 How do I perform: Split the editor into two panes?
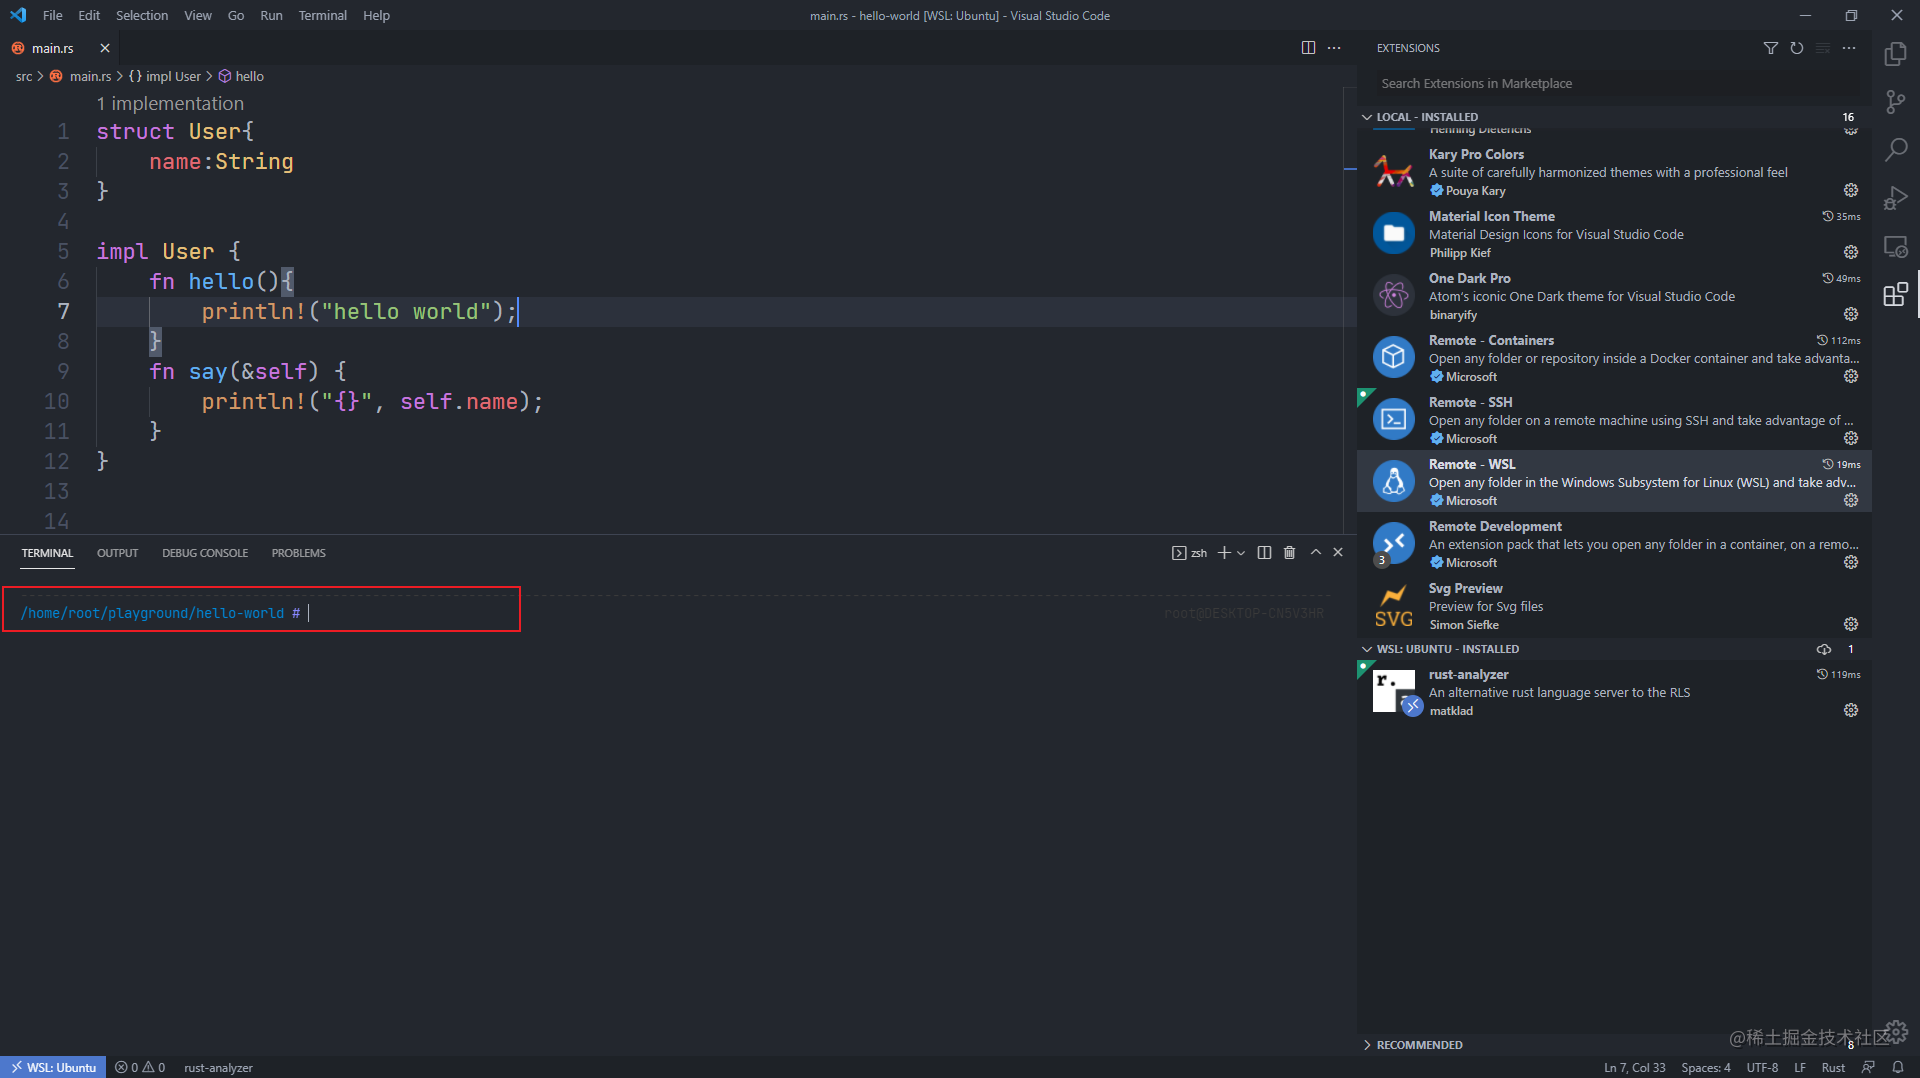pos(1308,47)
